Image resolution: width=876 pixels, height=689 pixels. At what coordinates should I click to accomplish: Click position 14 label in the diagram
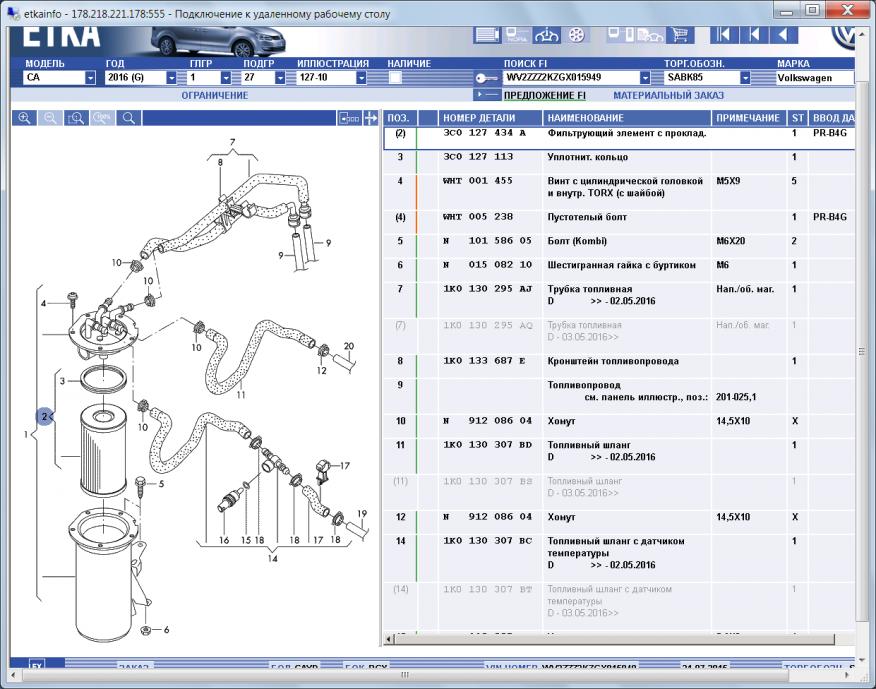click(272, 558)
